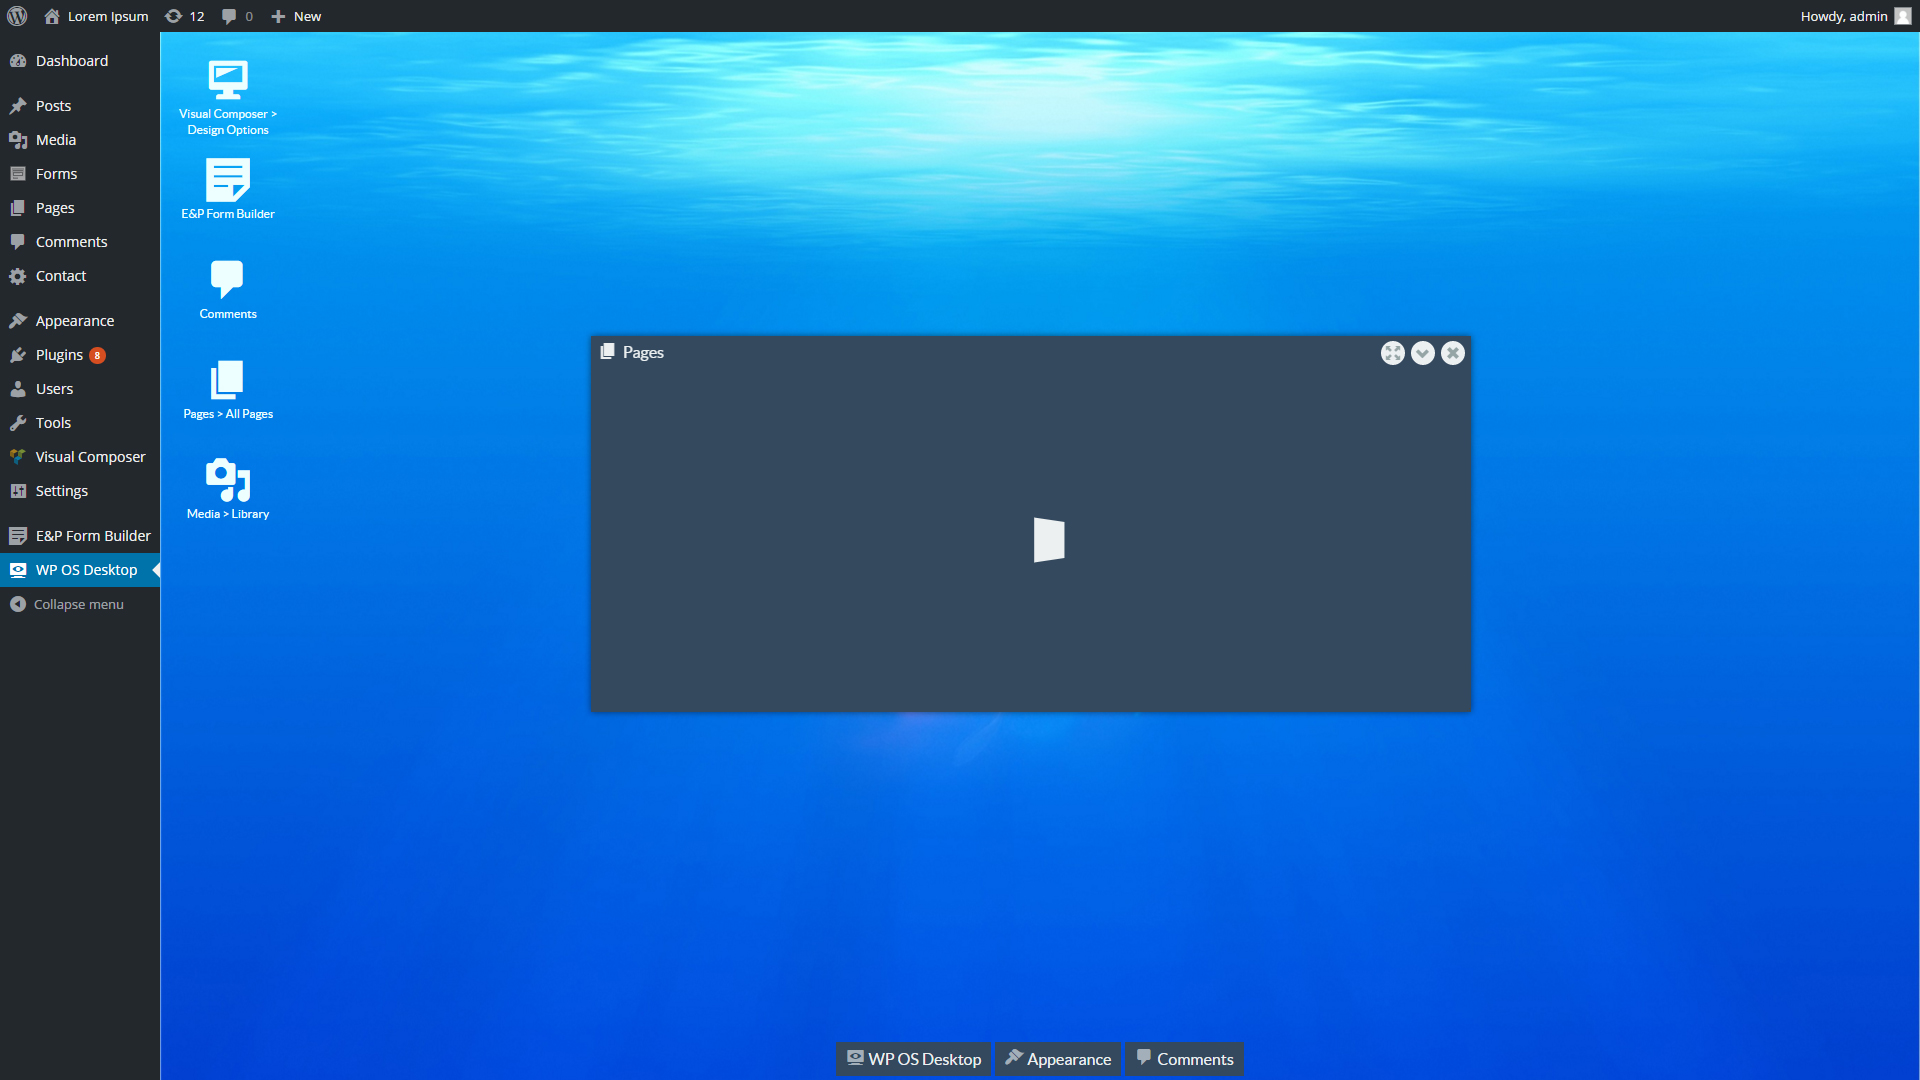Launch the Media > Library desktop icon
The image size is (1920, 1080).
pos(227,488)
